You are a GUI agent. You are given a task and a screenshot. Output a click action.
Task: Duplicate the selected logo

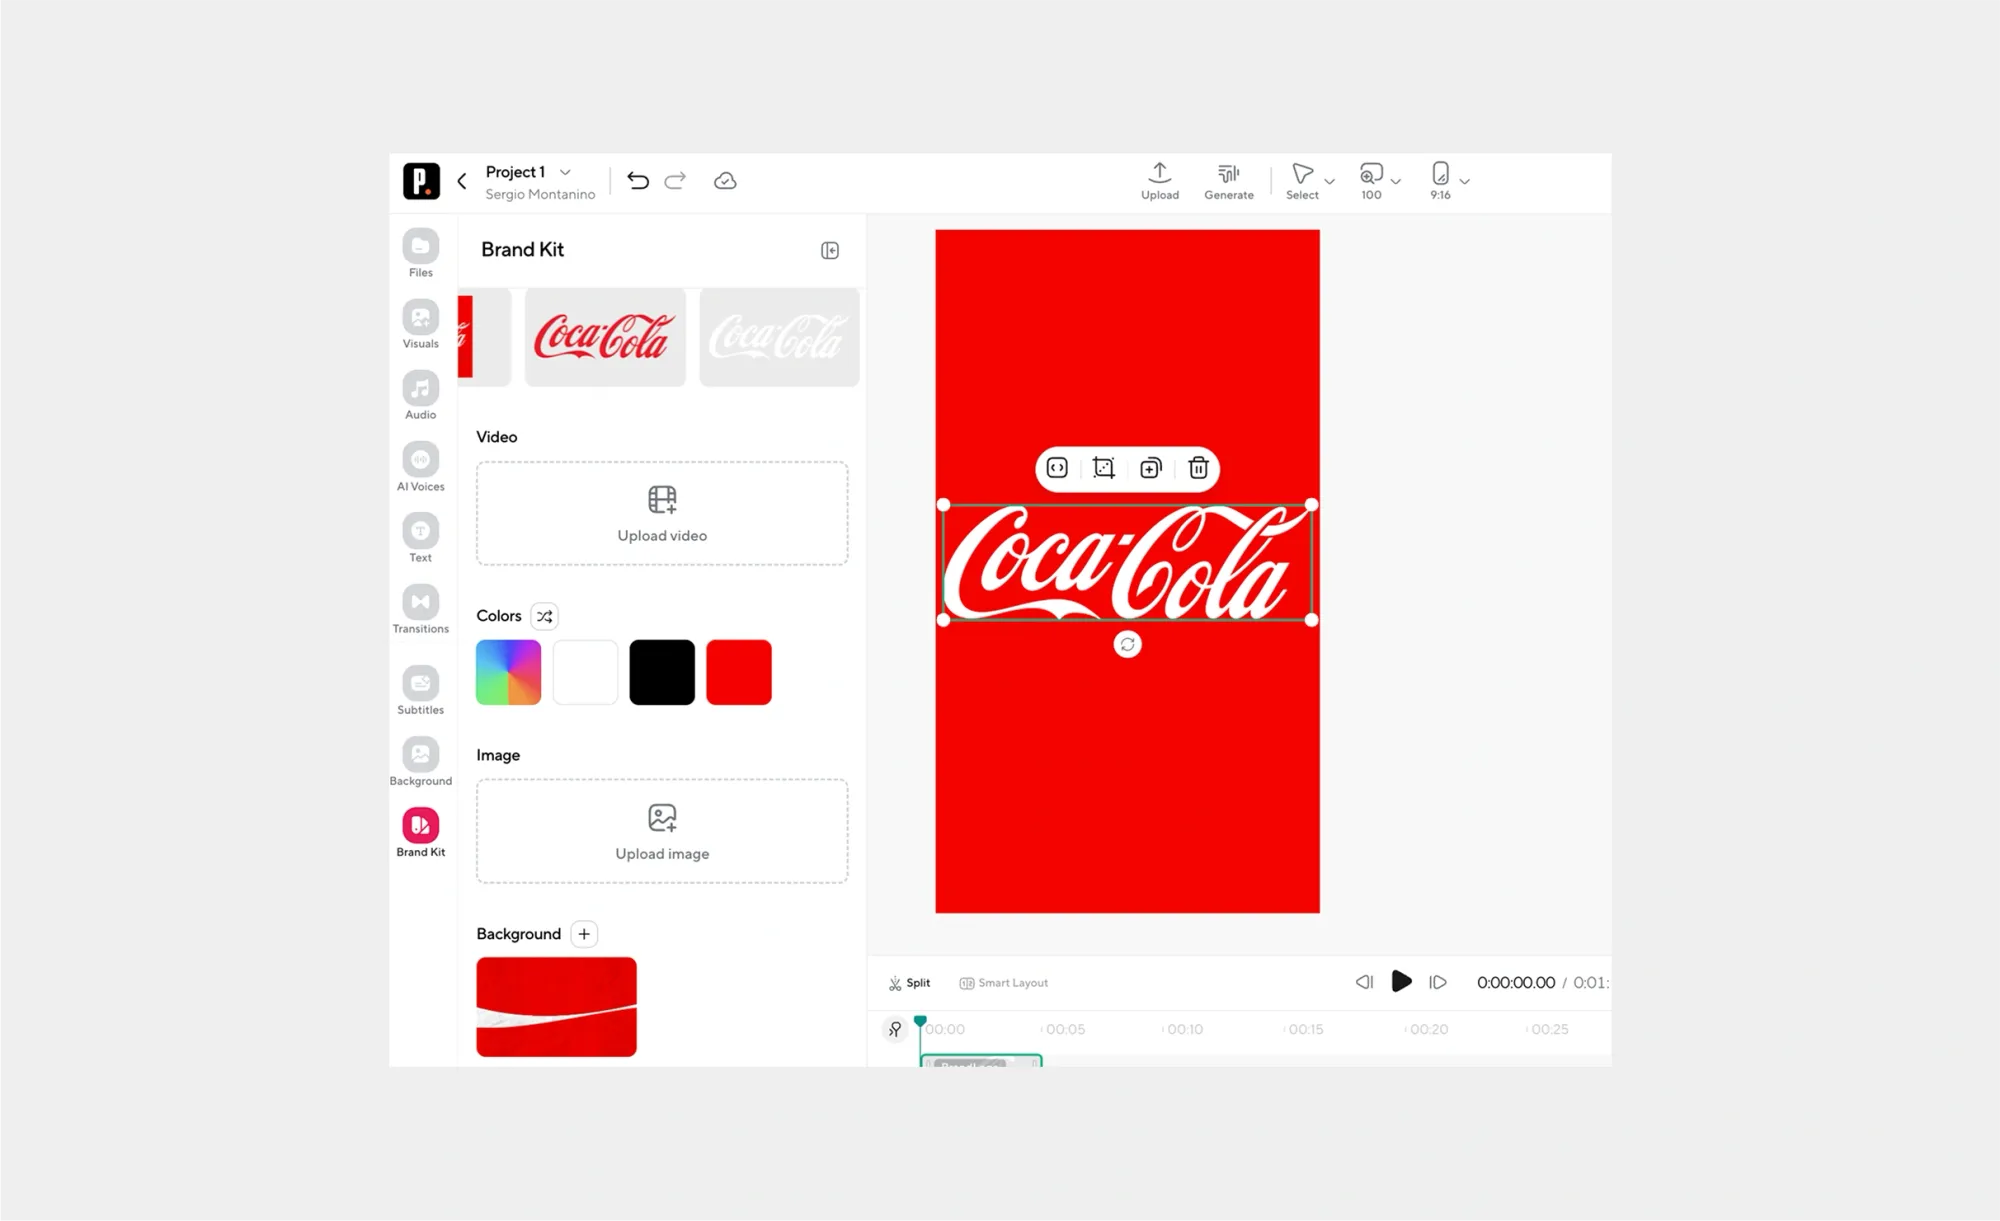click(x=1151, y=468)
